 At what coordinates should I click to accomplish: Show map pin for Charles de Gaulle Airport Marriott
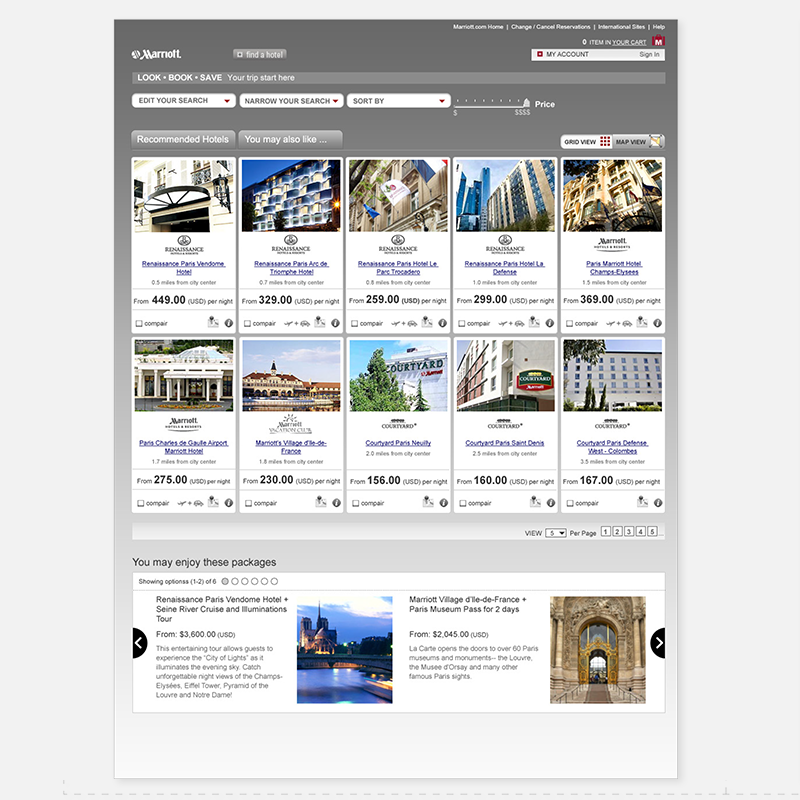click(213, 502)
